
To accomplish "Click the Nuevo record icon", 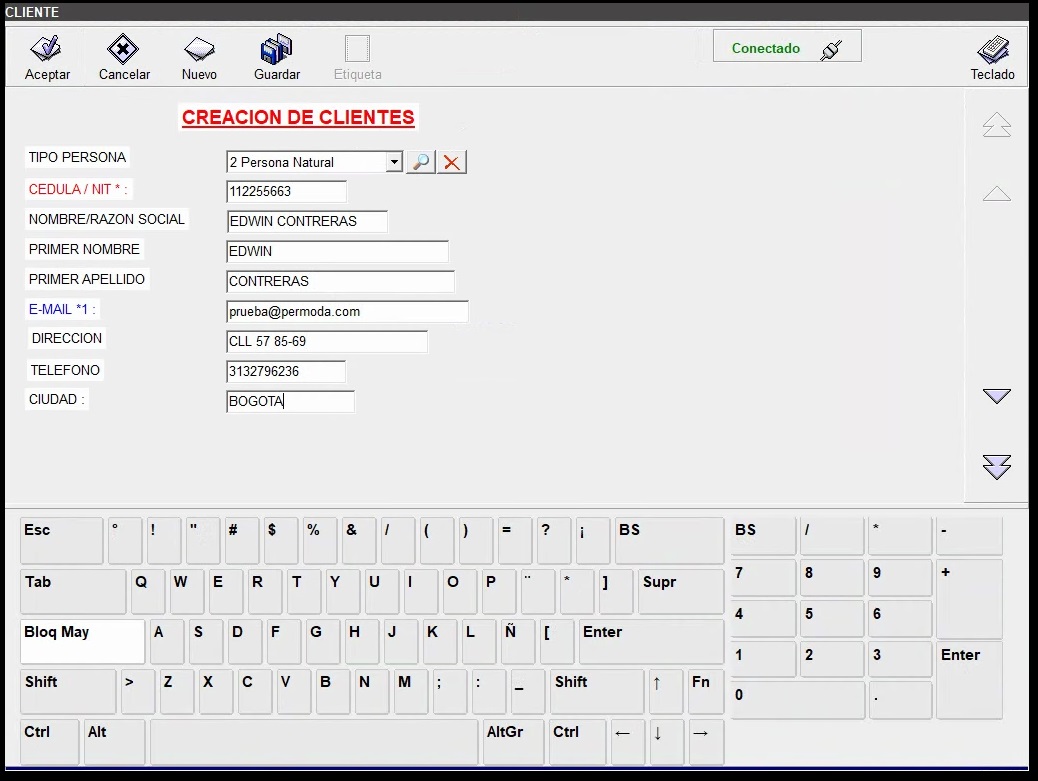I will pos(199,50).
